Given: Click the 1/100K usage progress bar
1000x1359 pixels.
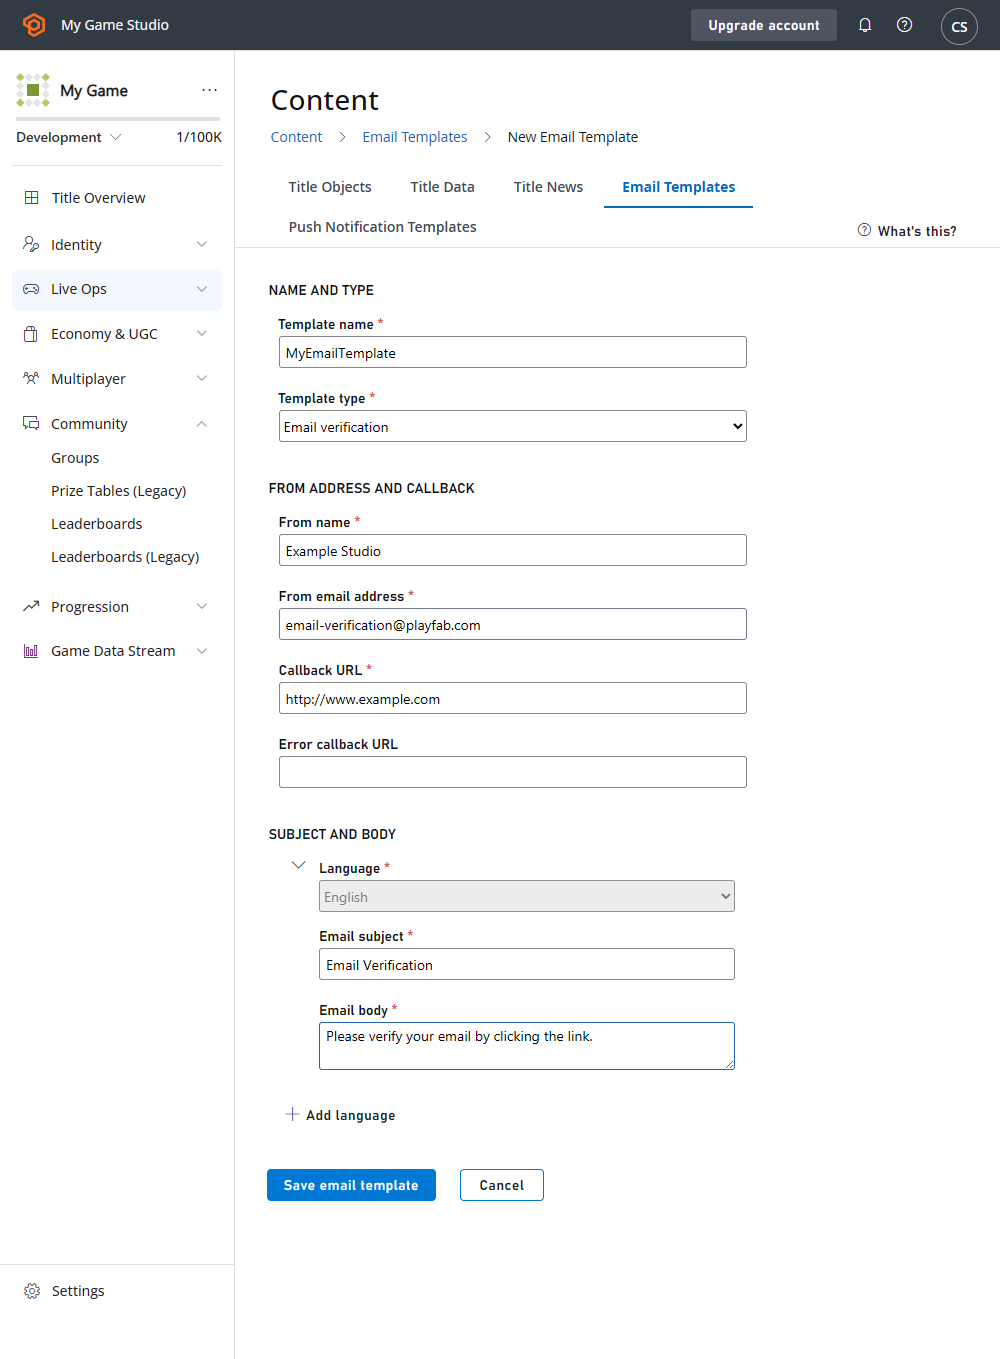Looking at the screenshot, I should click(x=118, y=119).
